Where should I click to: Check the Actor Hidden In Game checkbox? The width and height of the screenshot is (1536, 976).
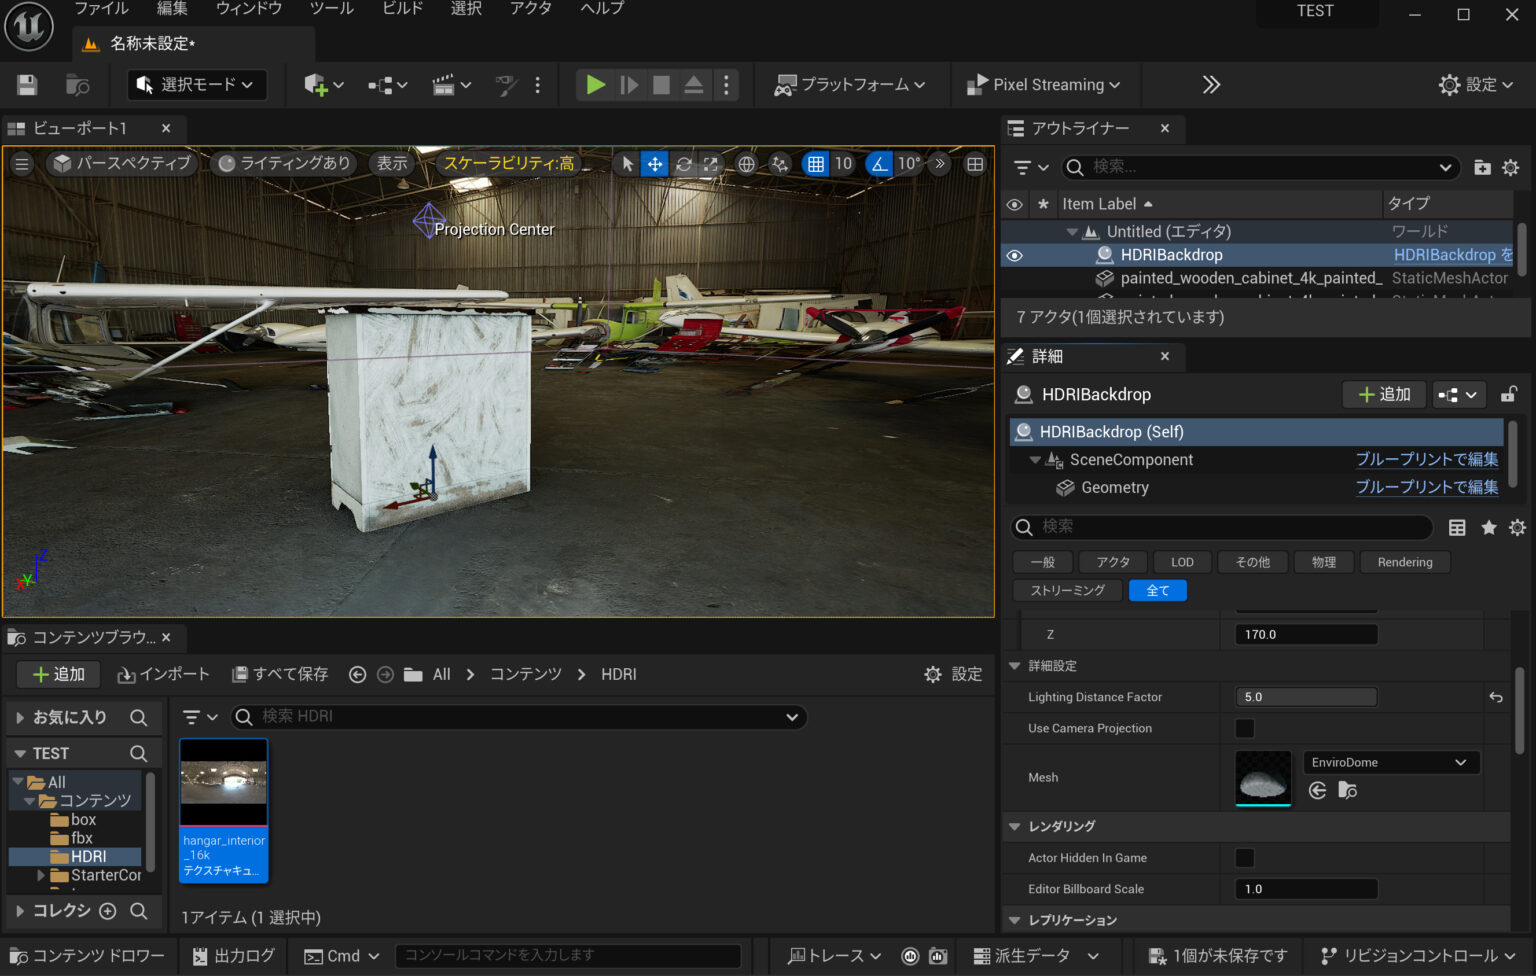tap(1245, 858)
